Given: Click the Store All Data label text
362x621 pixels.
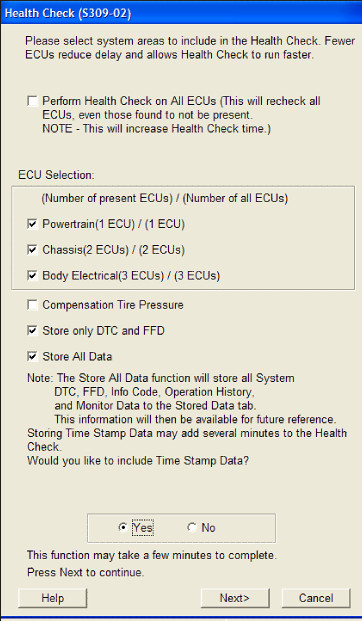Looking at the screenshot, I should coord(77,356).
